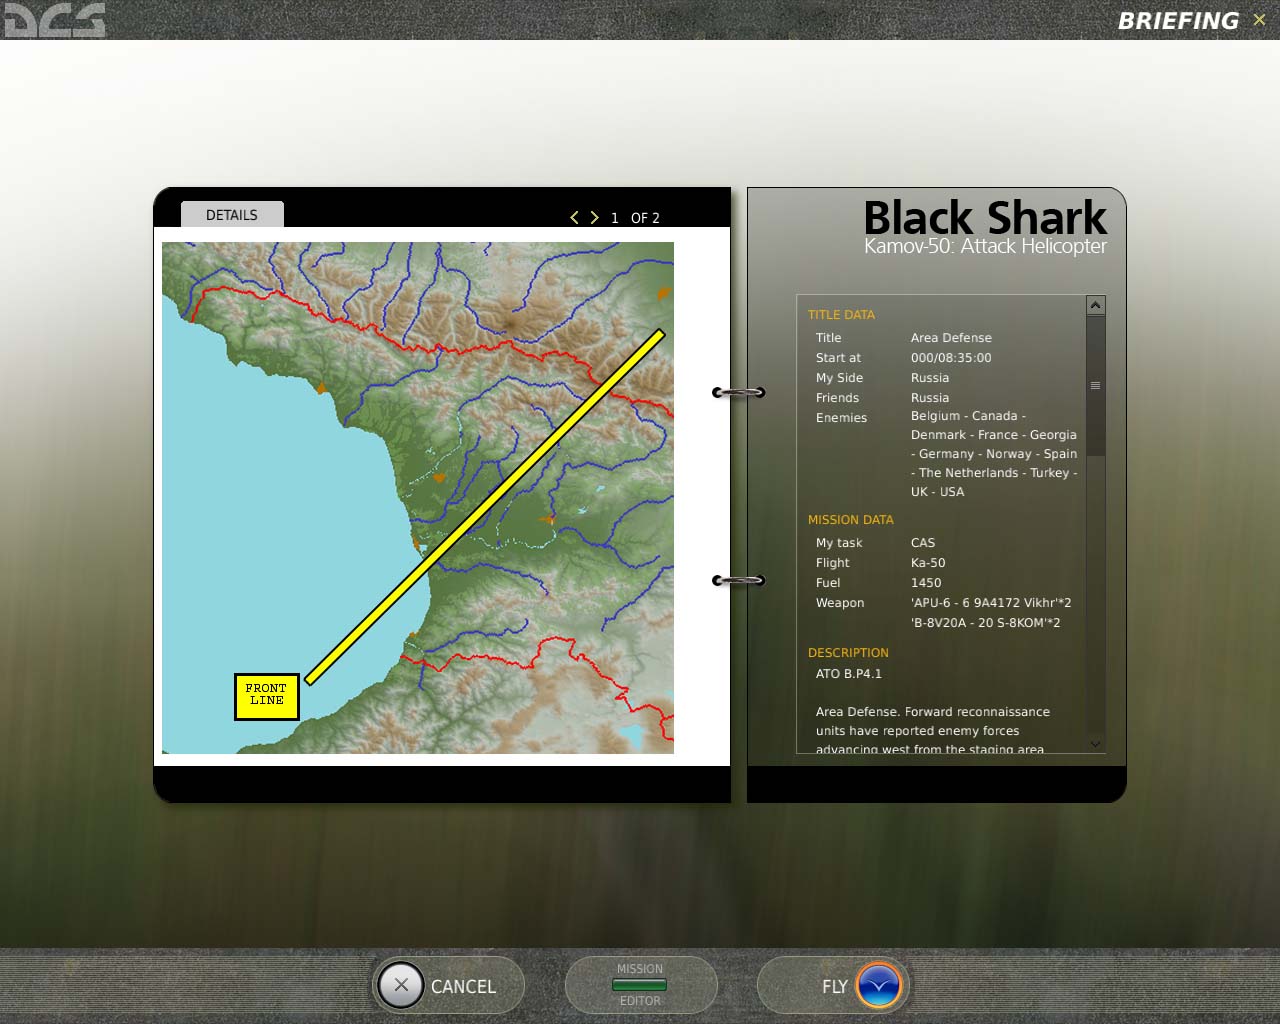Go to previous briefing page arrow

[574, 217]
